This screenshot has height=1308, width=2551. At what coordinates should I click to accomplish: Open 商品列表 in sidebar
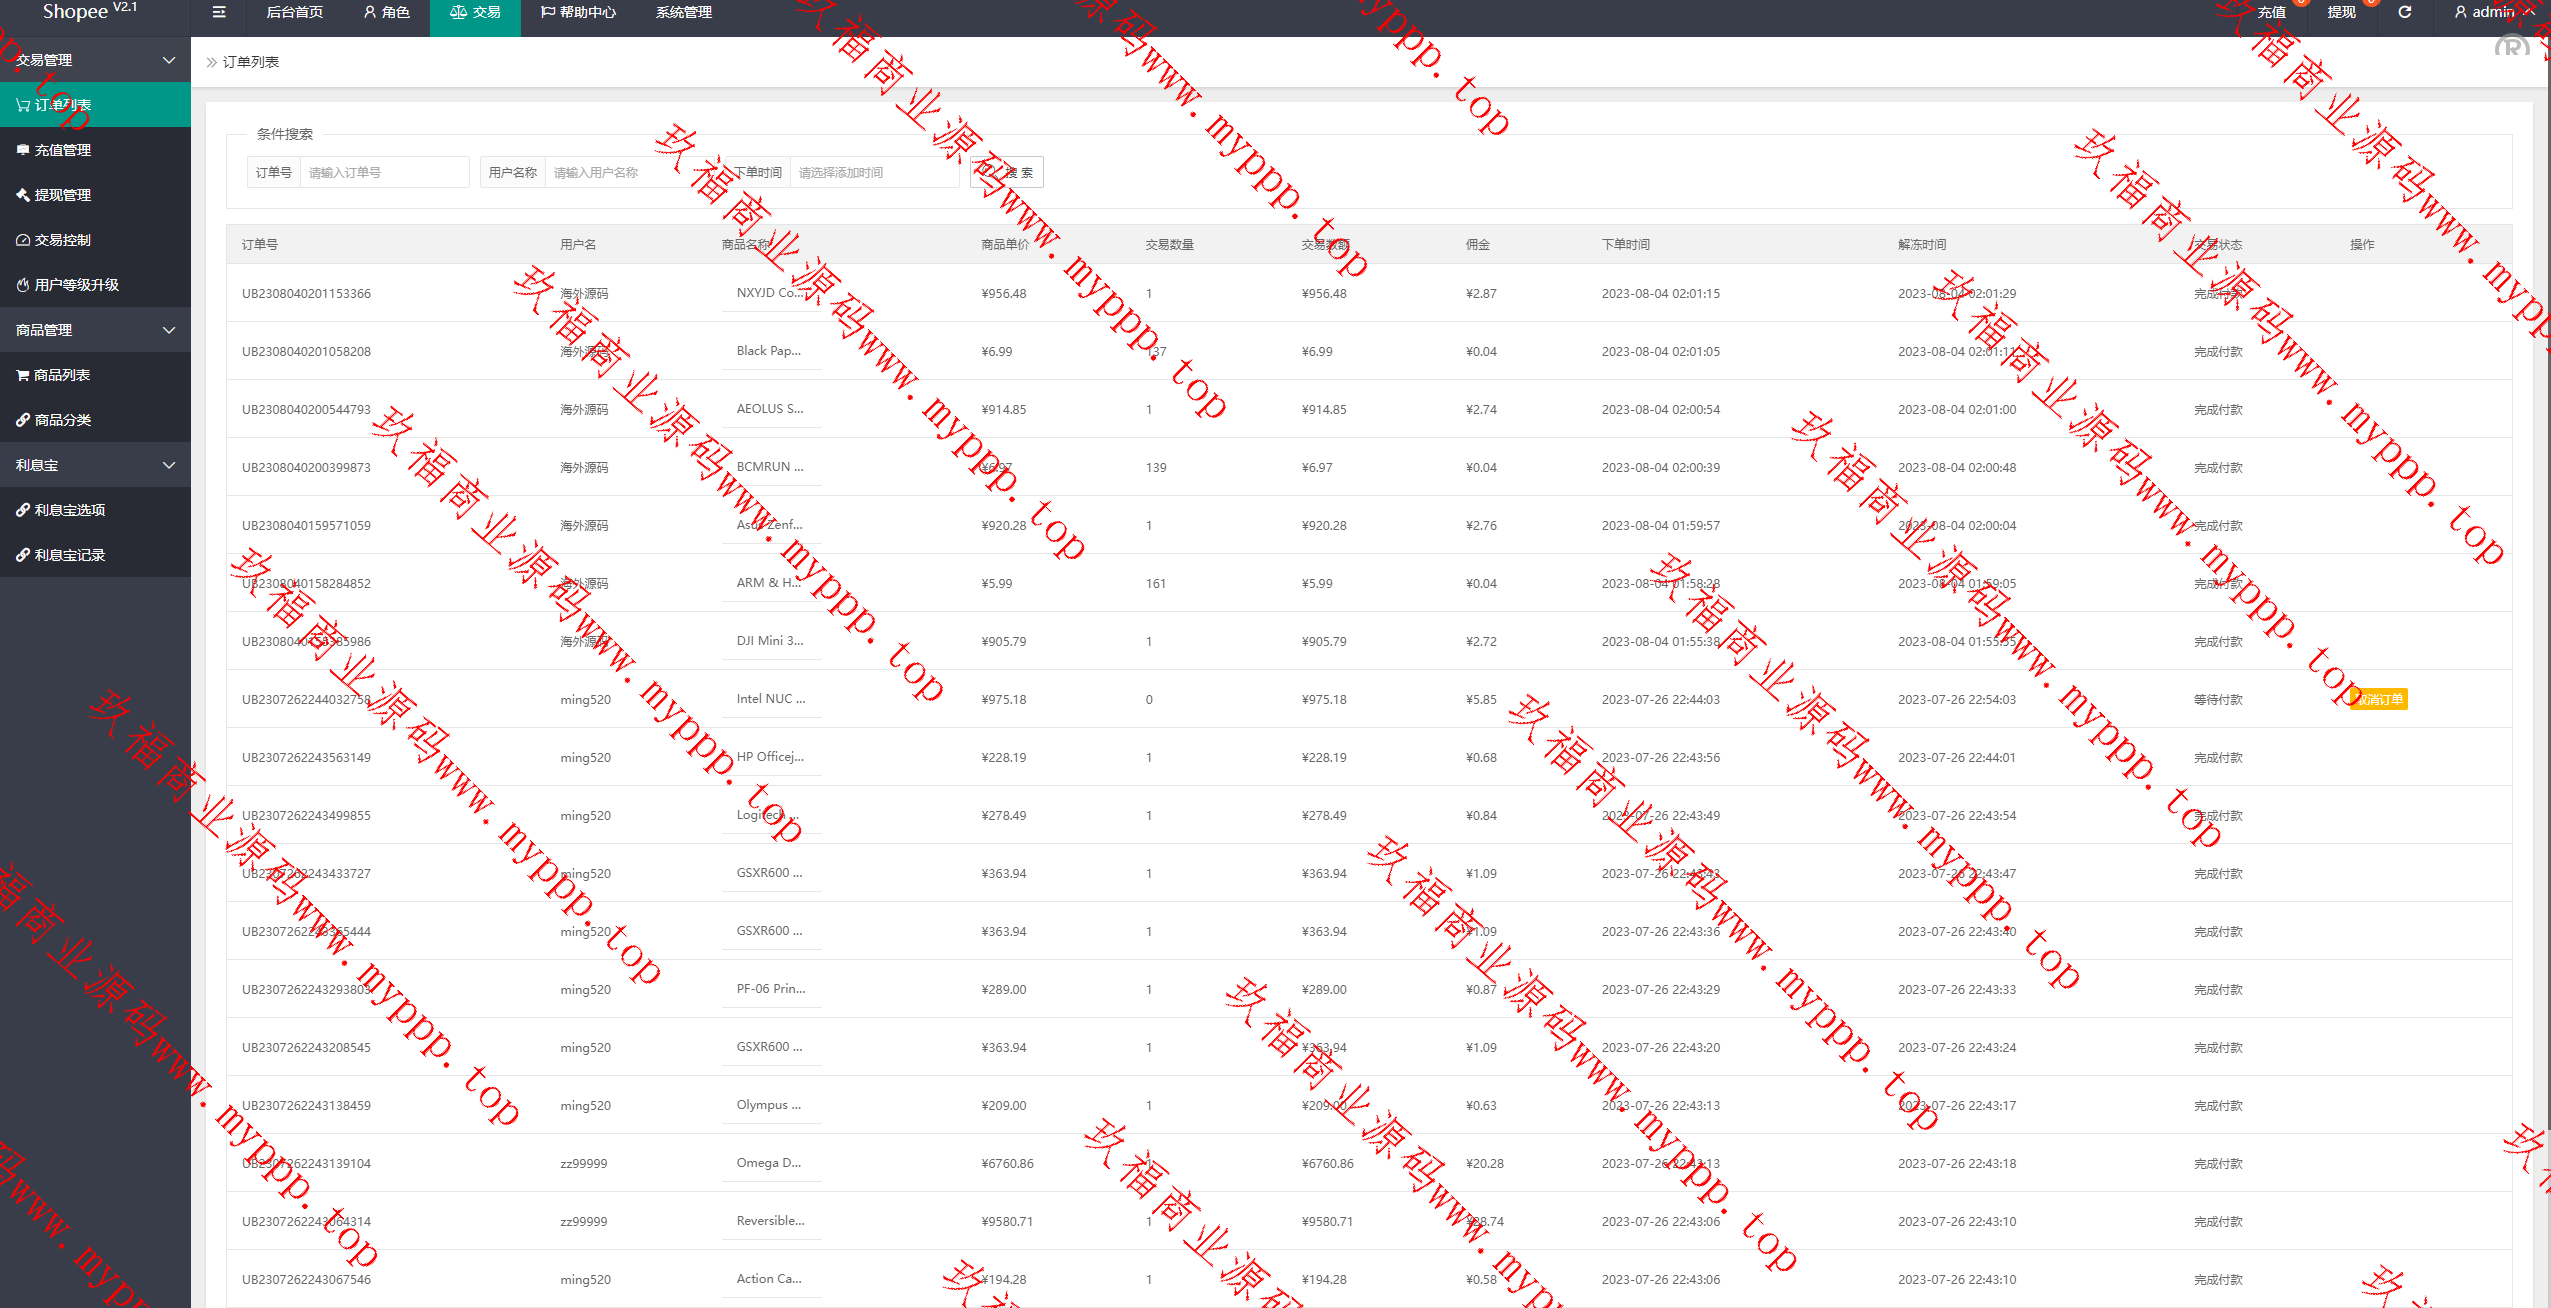(62, 375)
